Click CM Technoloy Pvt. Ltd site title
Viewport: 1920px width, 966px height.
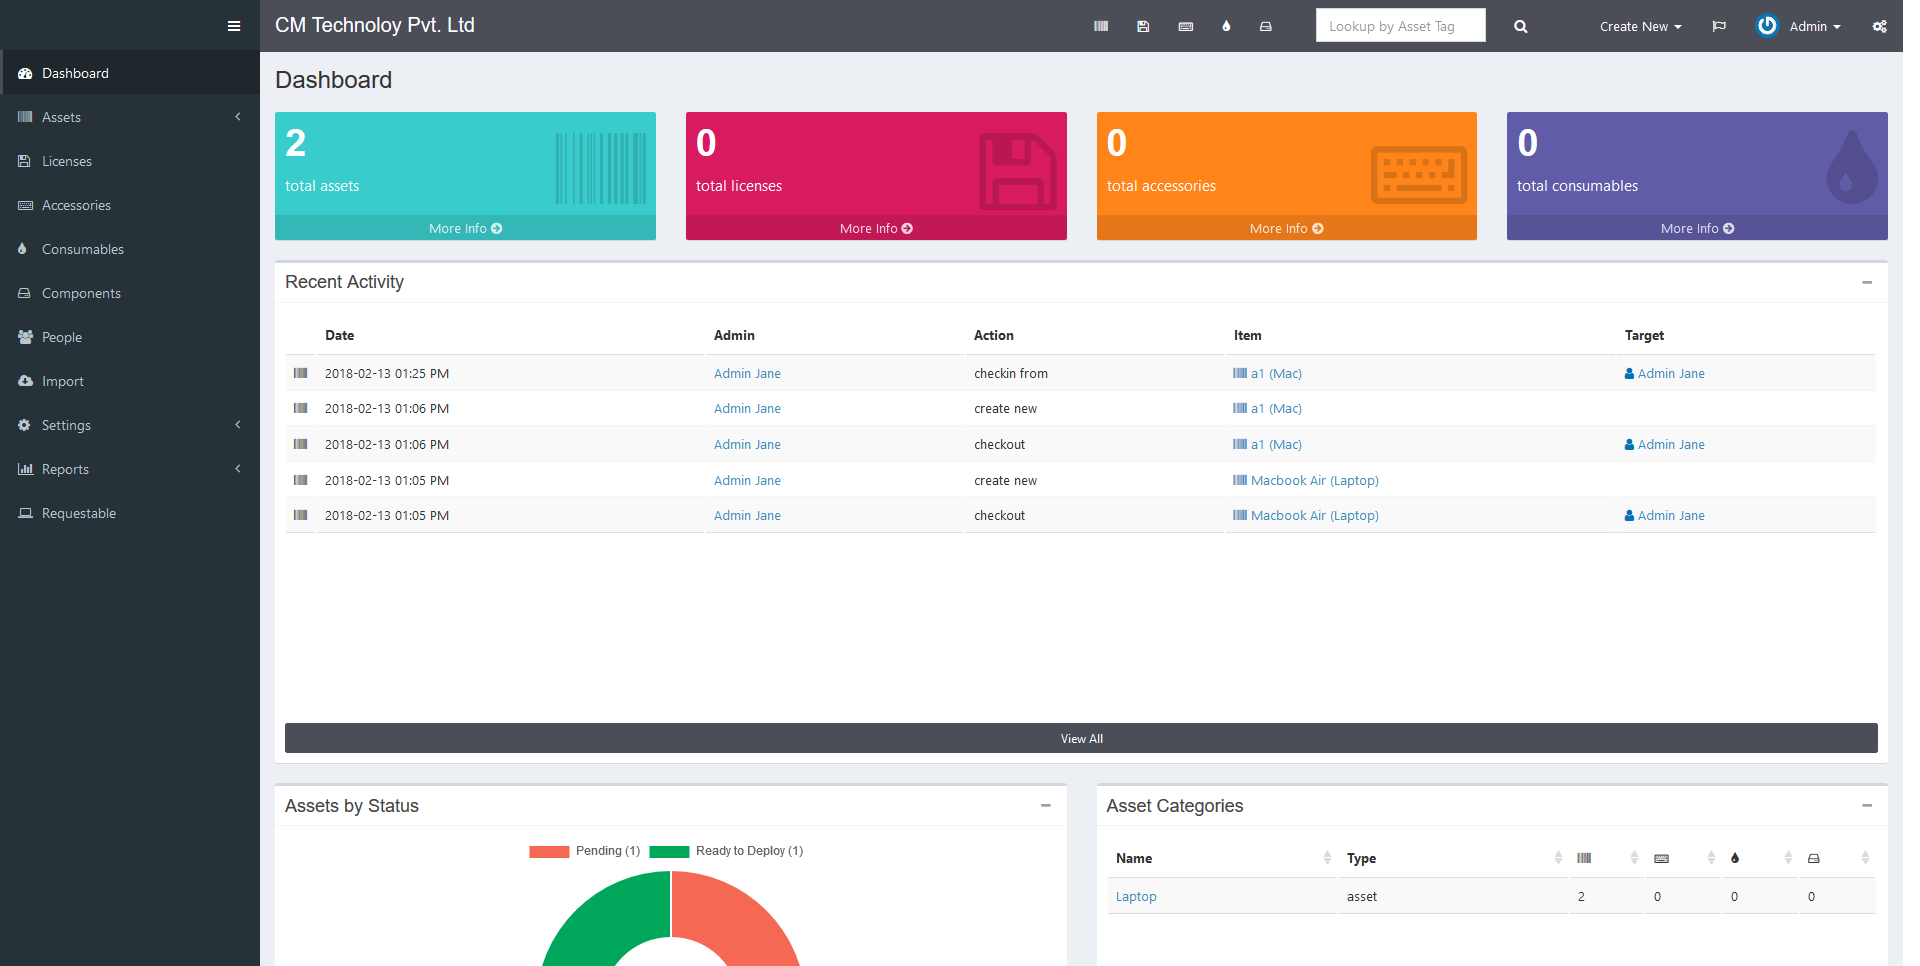tap(375, 25)
